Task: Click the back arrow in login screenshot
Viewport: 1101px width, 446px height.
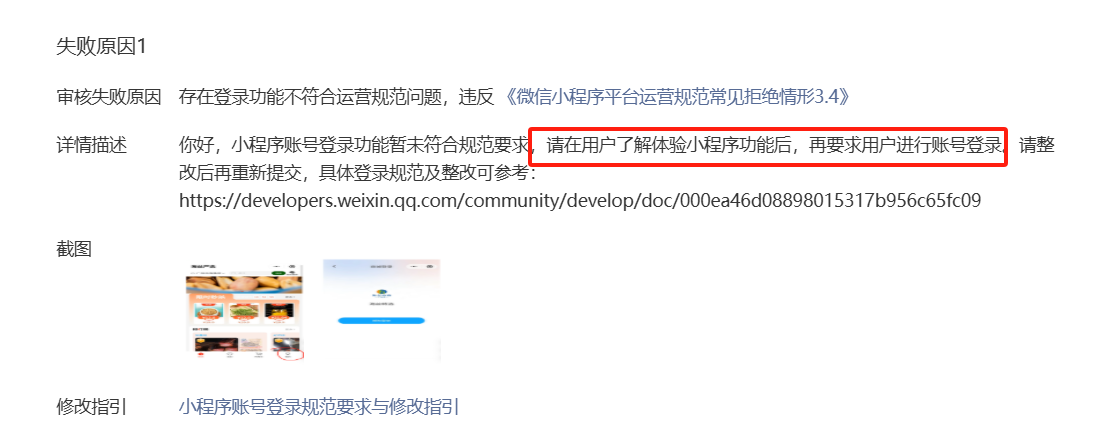Action: point(334,266)
